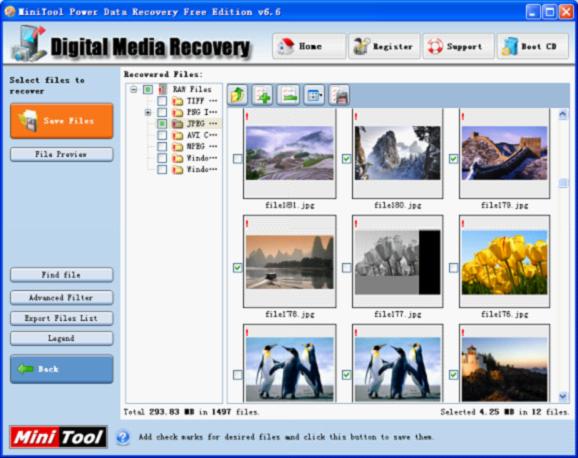The height and width of the screenshot is (458, 578).
Task: Expand the PNG folder tree node
Action: (x=148, y=112)
